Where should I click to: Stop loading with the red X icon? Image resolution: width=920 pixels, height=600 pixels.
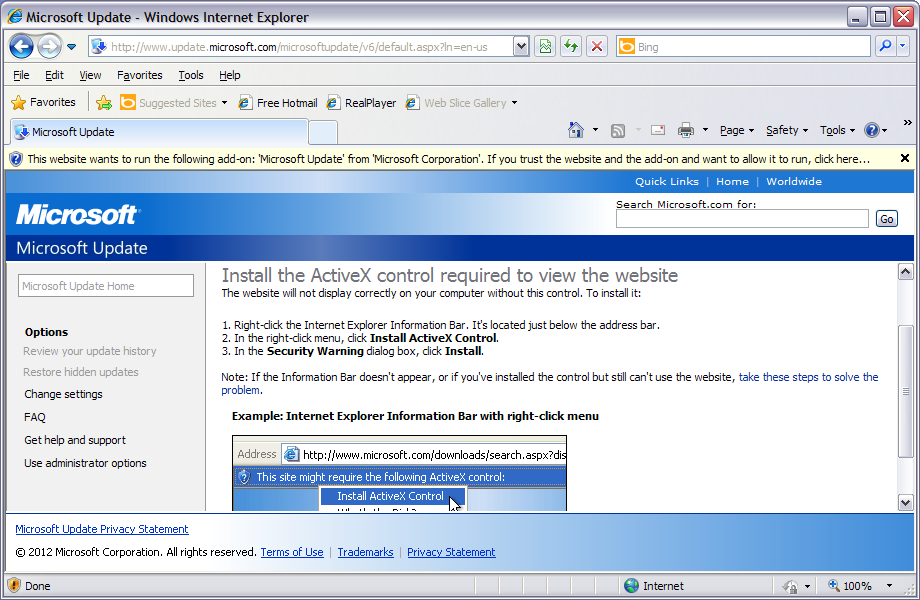(x=597, y=47)
